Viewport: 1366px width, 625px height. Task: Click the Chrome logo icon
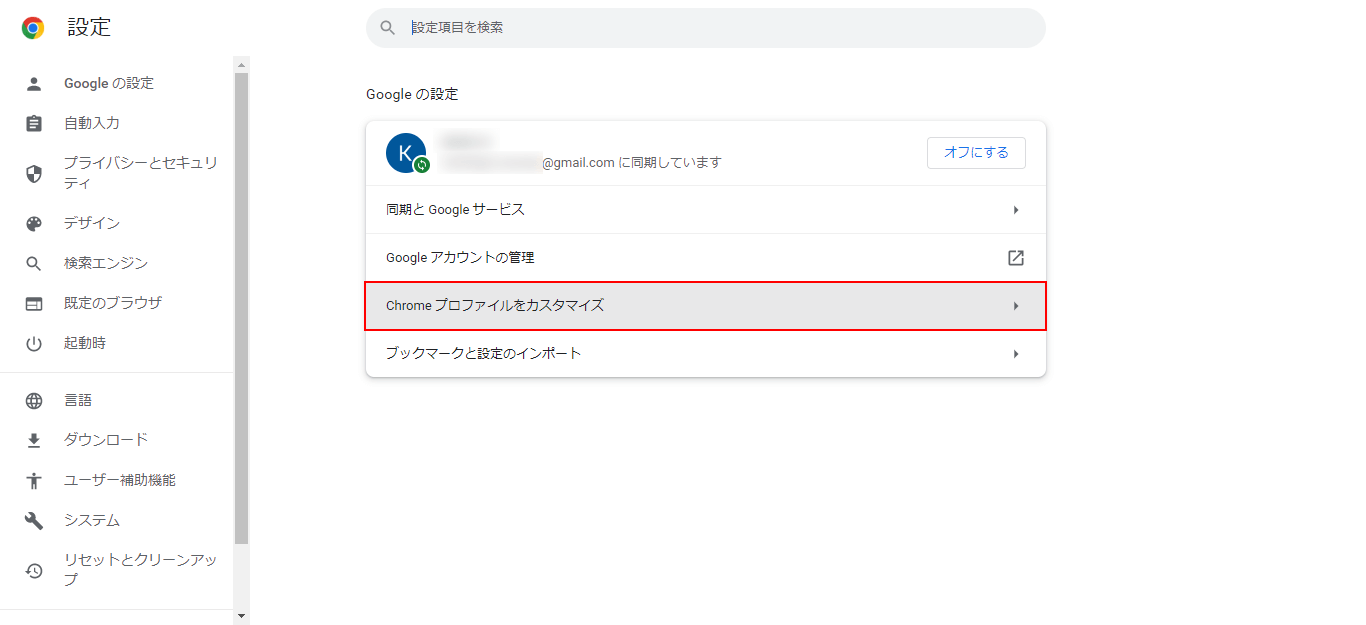(33, 28)
